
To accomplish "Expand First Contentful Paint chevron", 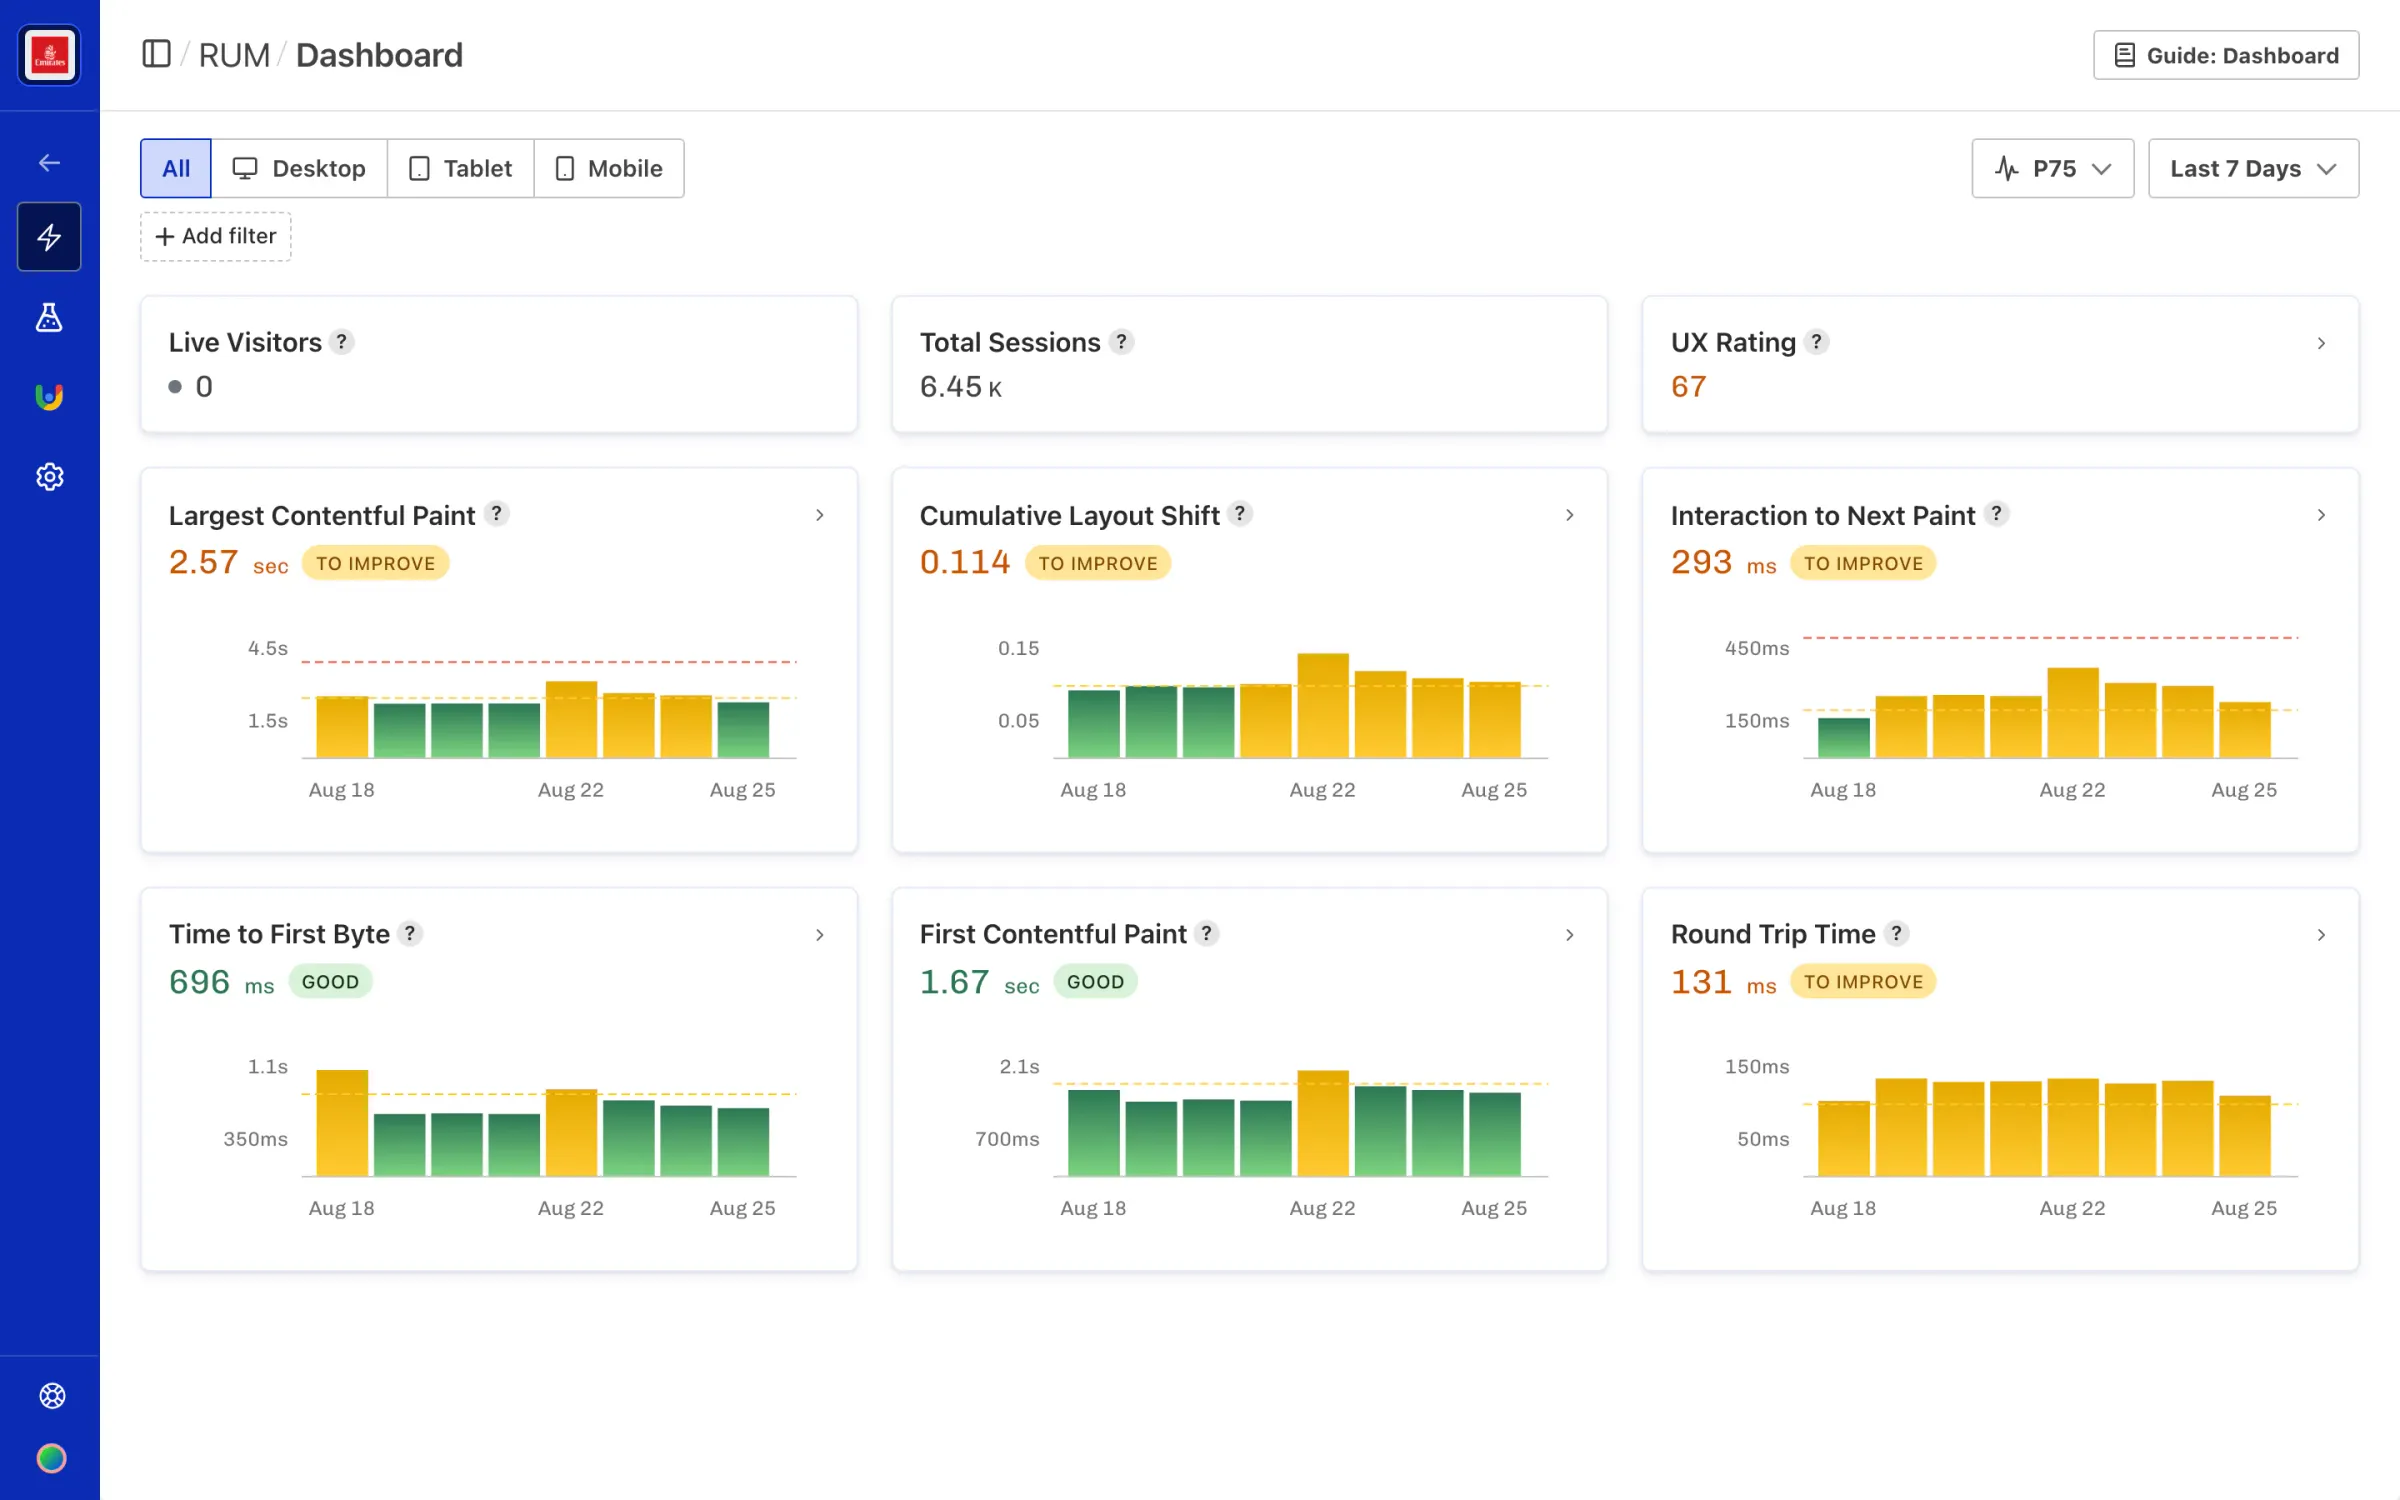I will pos(1570,935).
